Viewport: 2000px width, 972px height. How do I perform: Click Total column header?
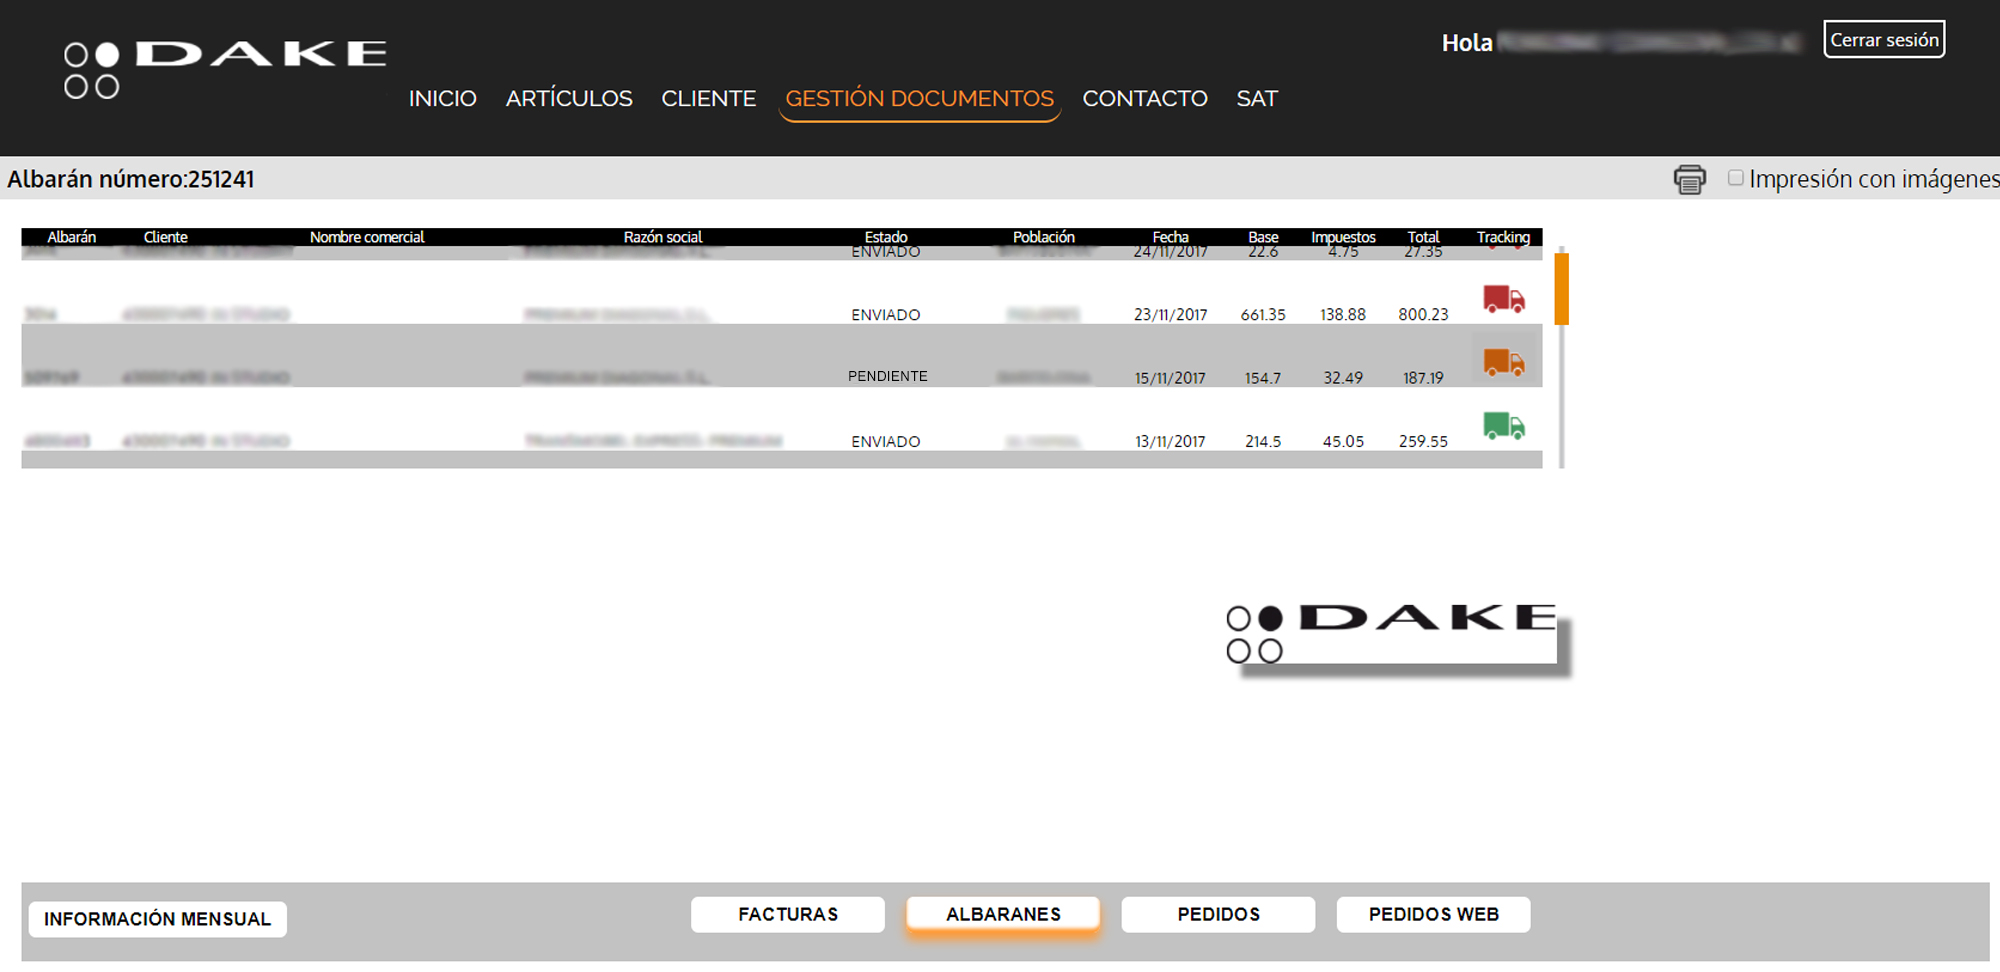[x=1423, y=237]
